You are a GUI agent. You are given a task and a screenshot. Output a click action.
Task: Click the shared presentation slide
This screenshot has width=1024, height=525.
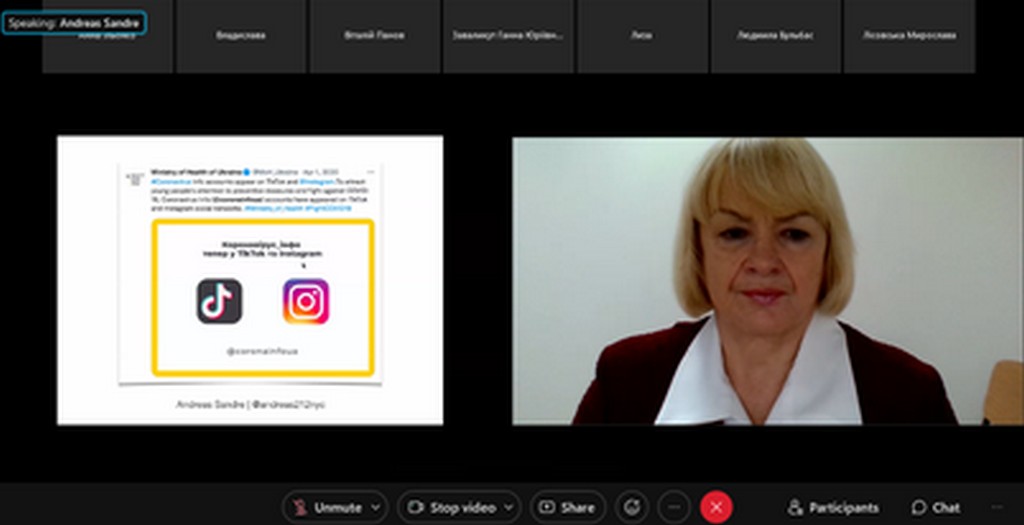tap(250, 280)
